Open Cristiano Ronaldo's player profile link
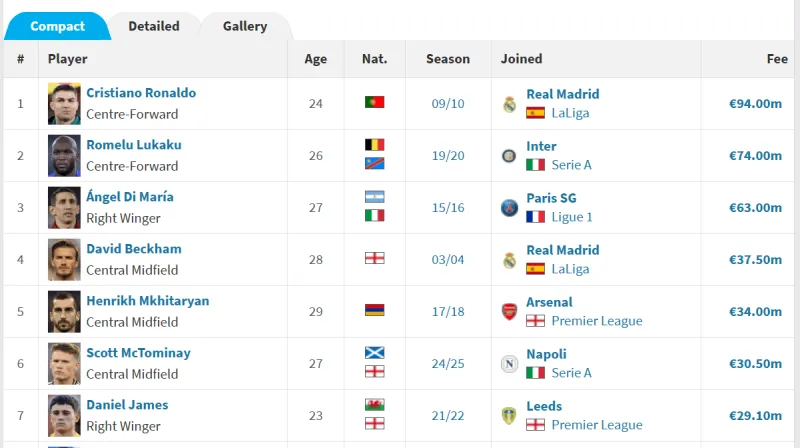 pyautogui.click(x=141, y=93)
